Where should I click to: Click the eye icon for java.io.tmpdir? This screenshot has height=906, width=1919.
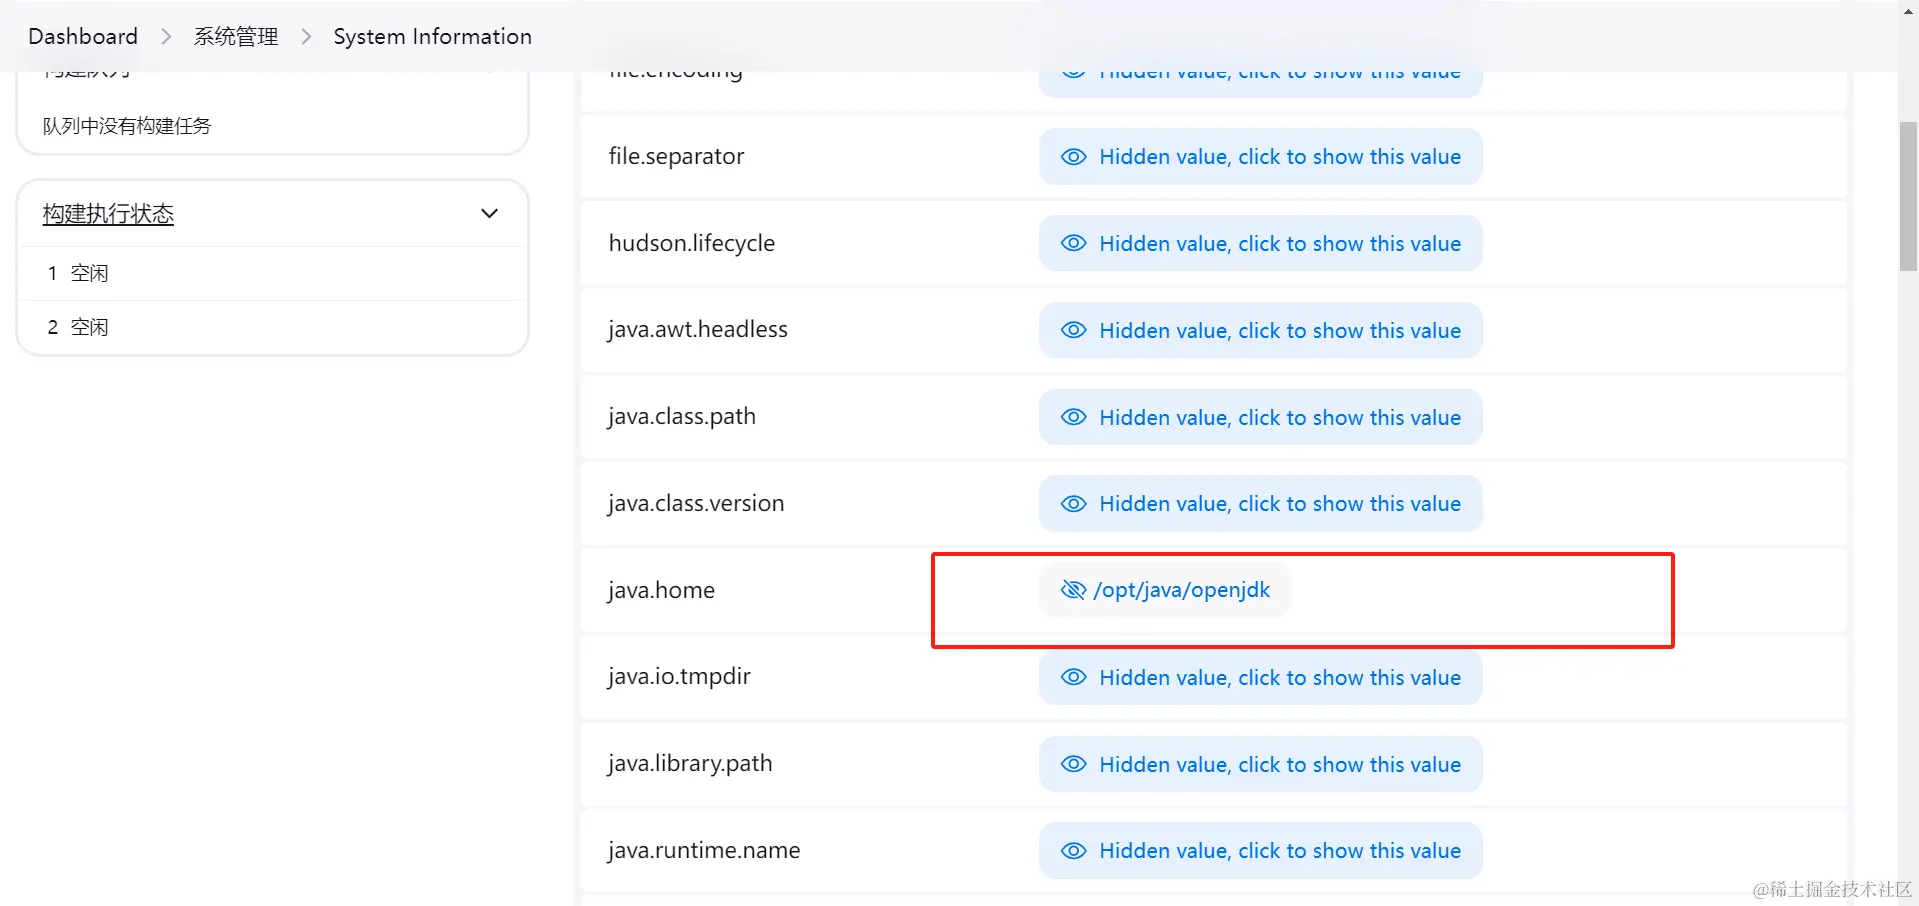(1073, 677)
